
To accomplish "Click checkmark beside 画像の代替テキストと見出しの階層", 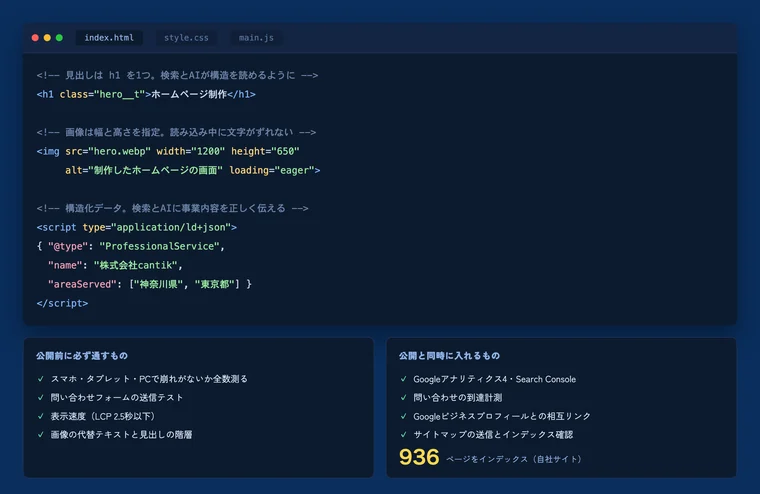I will click(41, 434).
